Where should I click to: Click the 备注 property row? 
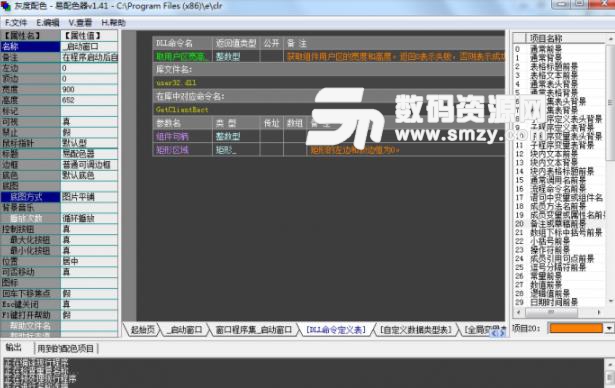(59, 57)
